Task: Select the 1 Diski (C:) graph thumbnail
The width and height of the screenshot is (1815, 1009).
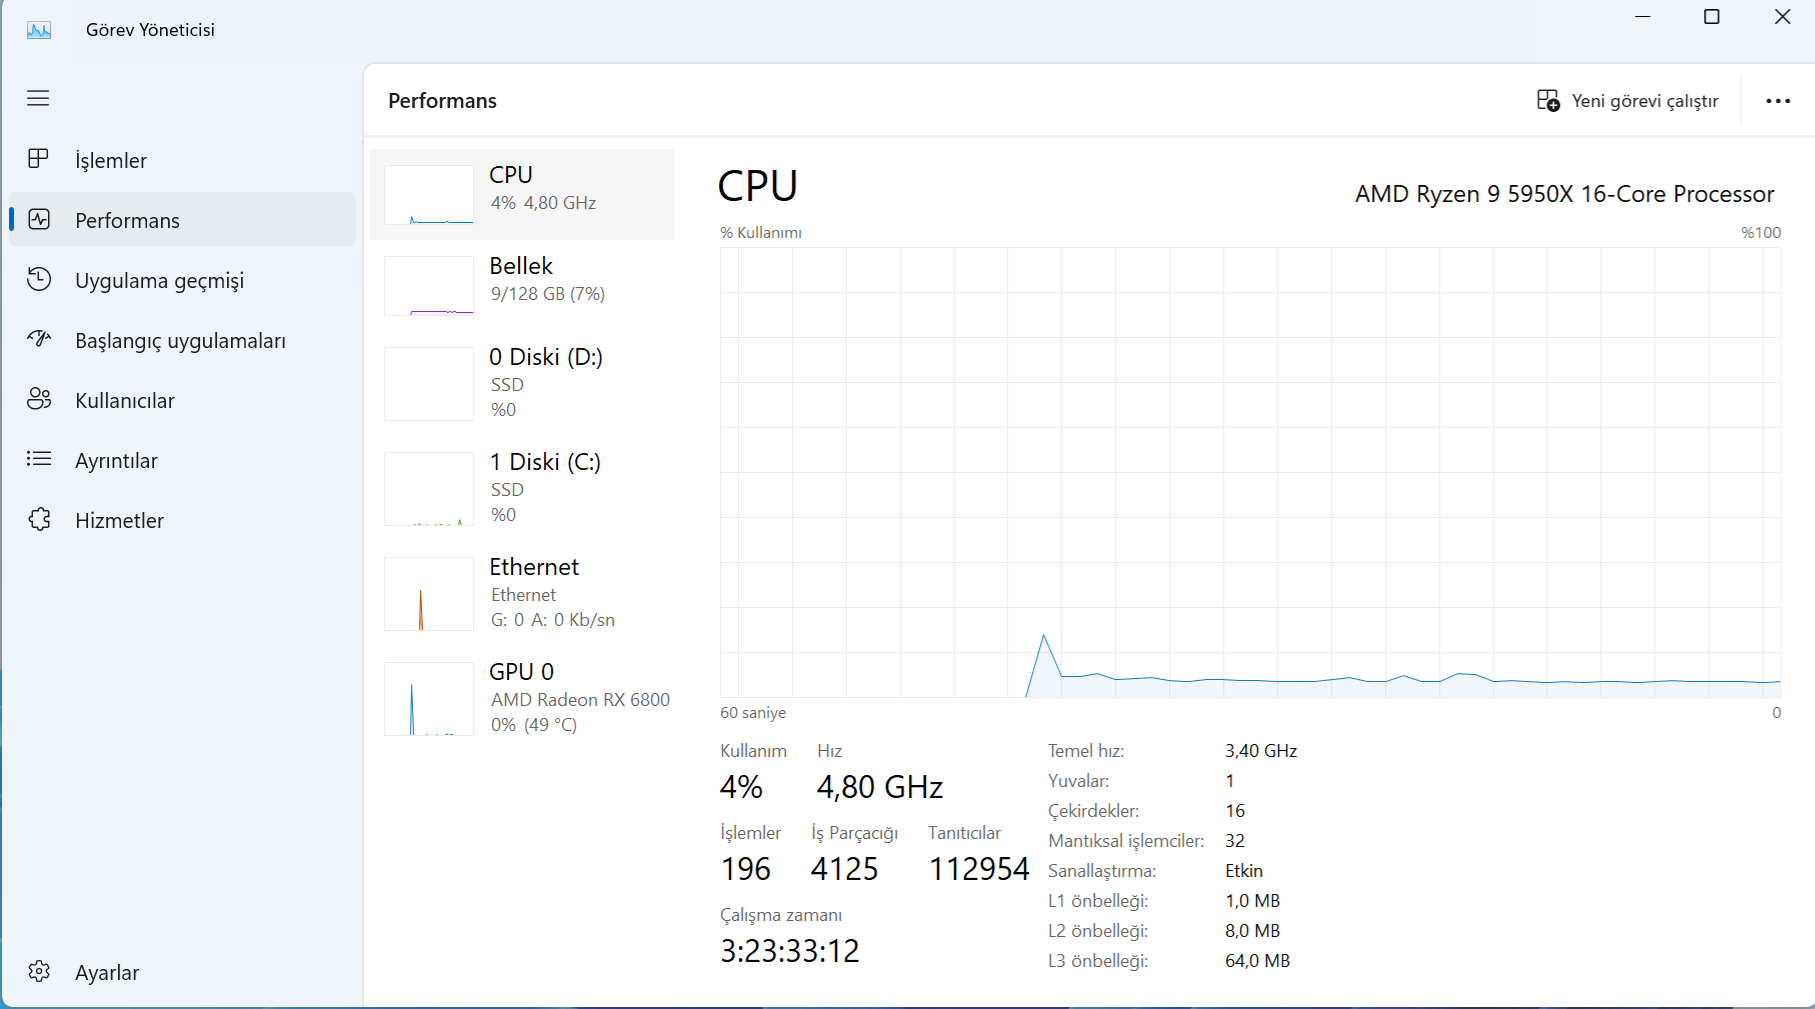Action: click(x=429, y=489)
